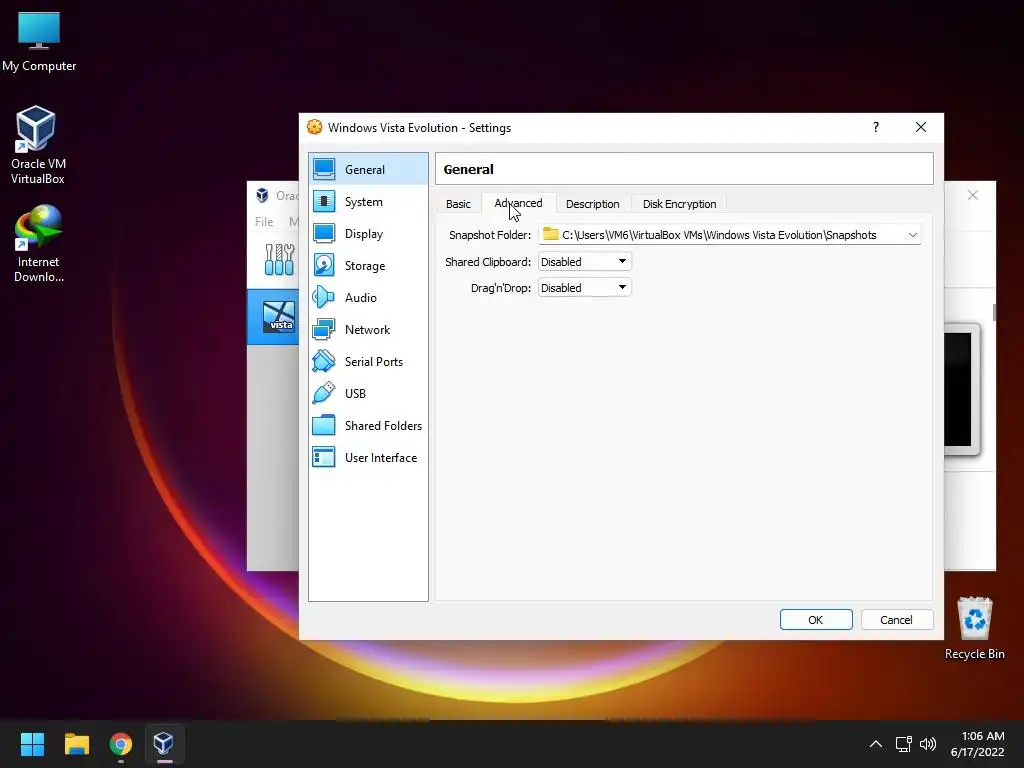Click the snapshot folder icon in path field
The height and width of the screenshot is (768, 1024).
point(551,234)
